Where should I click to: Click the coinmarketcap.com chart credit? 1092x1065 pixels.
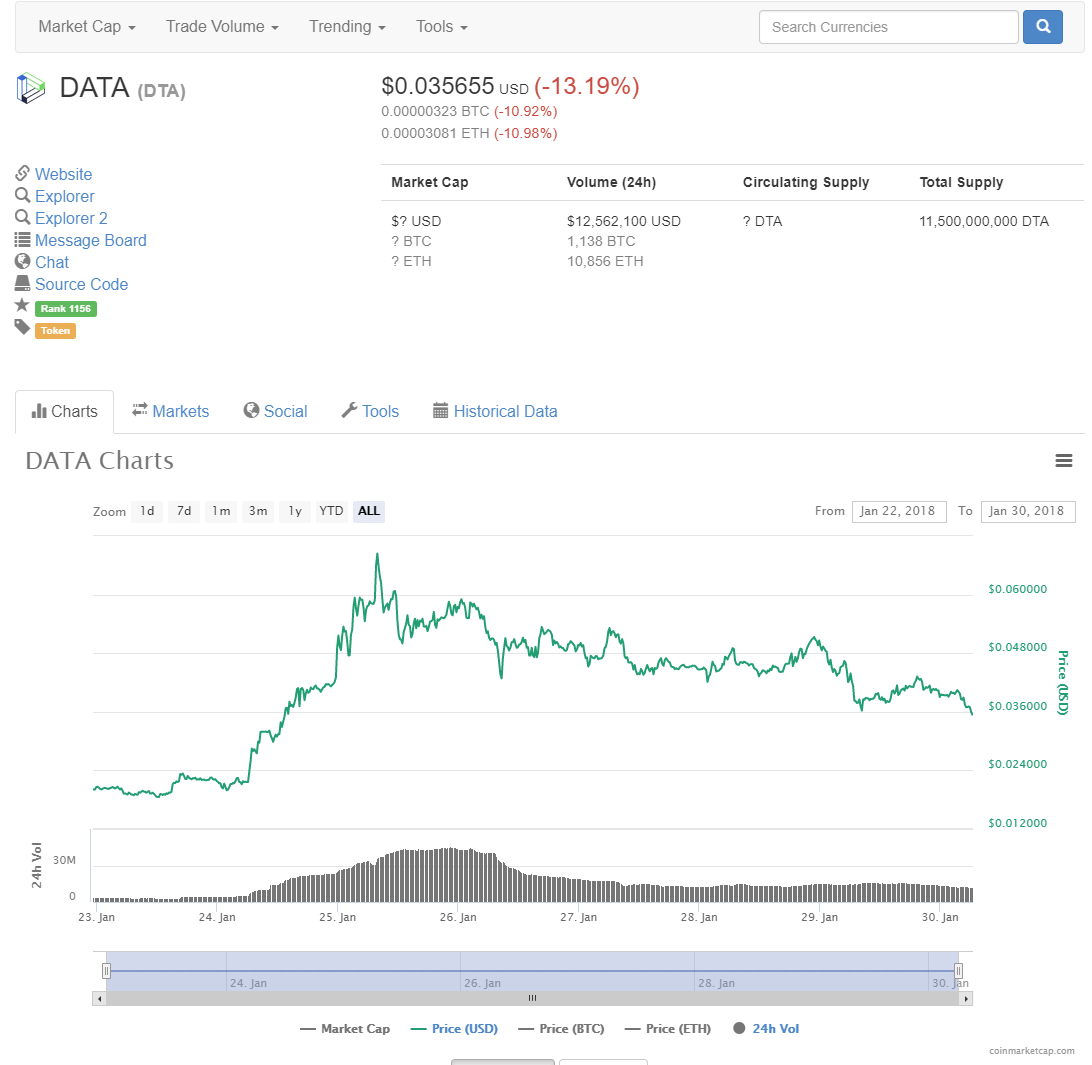1031,1050
